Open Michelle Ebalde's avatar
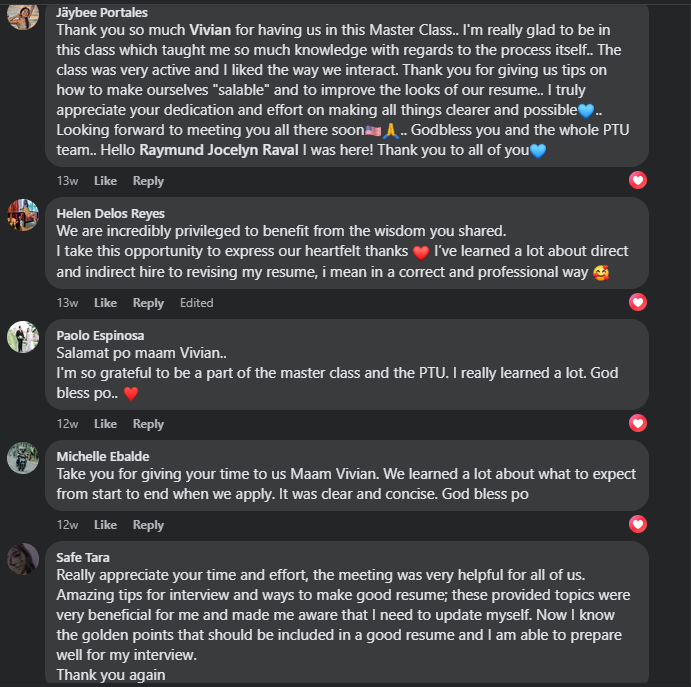 tap(23, 457)
